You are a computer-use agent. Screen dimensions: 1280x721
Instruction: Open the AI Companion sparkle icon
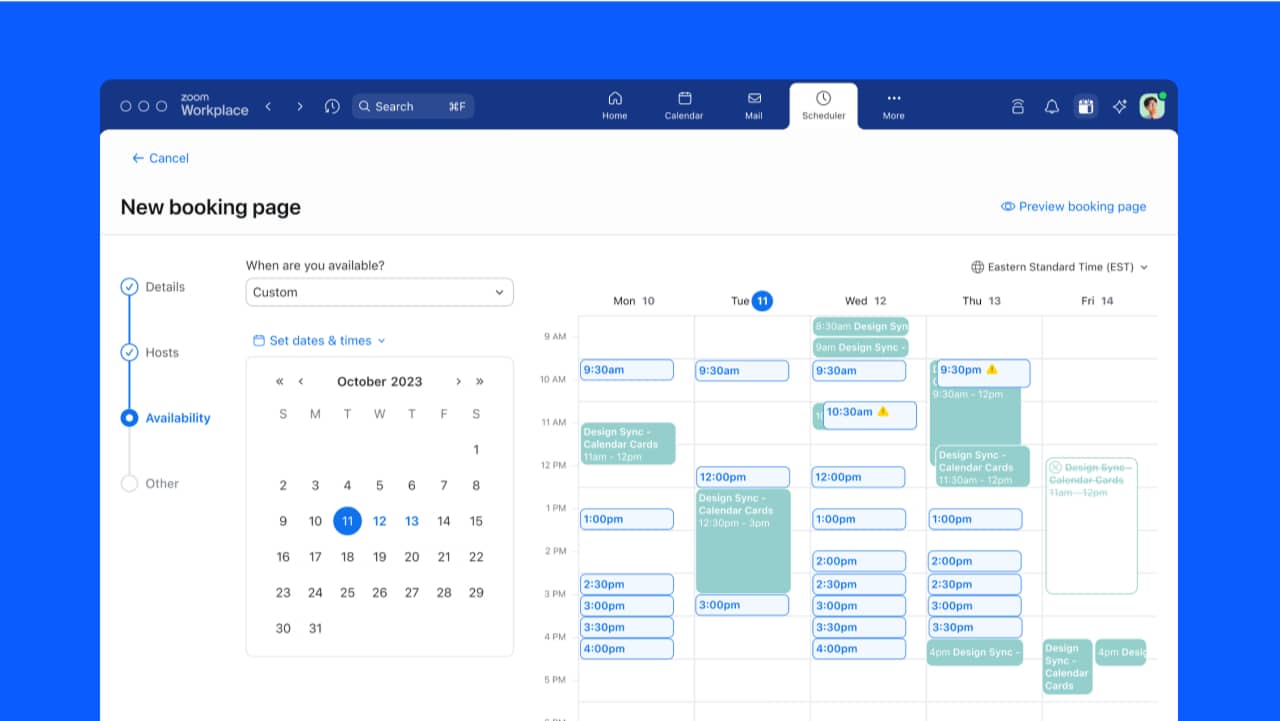coord(1120,106)
